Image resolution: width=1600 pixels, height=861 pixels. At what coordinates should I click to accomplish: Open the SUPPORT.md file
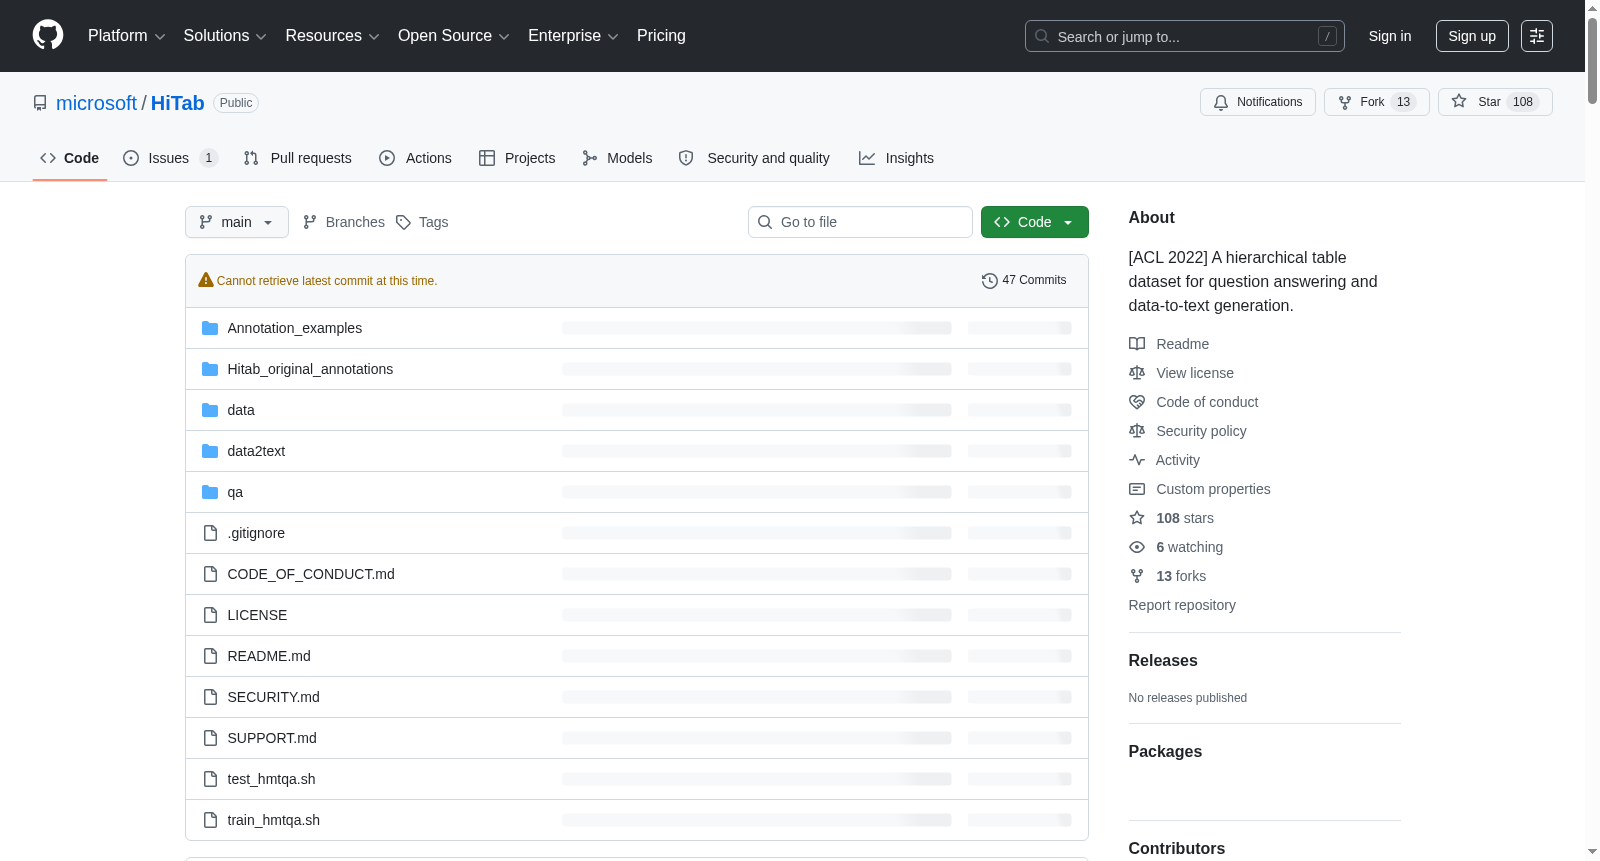[x=272, y=738]
